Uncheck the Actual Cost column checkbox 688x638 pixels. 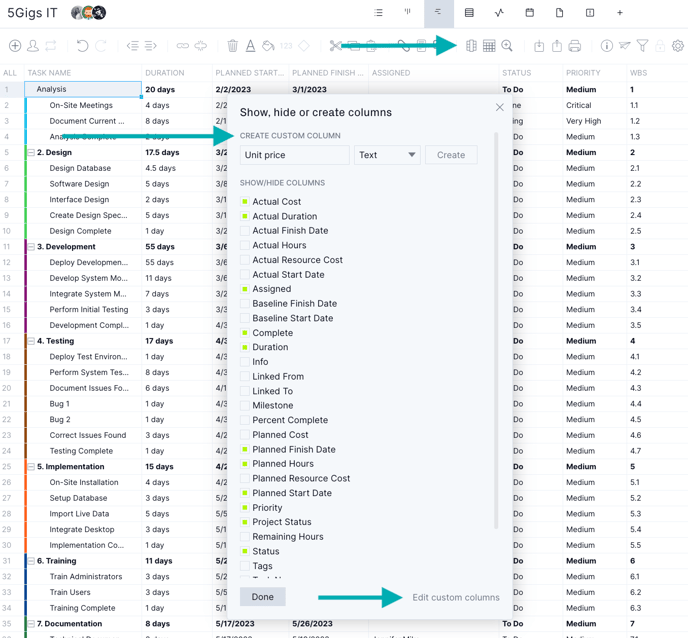245,201
